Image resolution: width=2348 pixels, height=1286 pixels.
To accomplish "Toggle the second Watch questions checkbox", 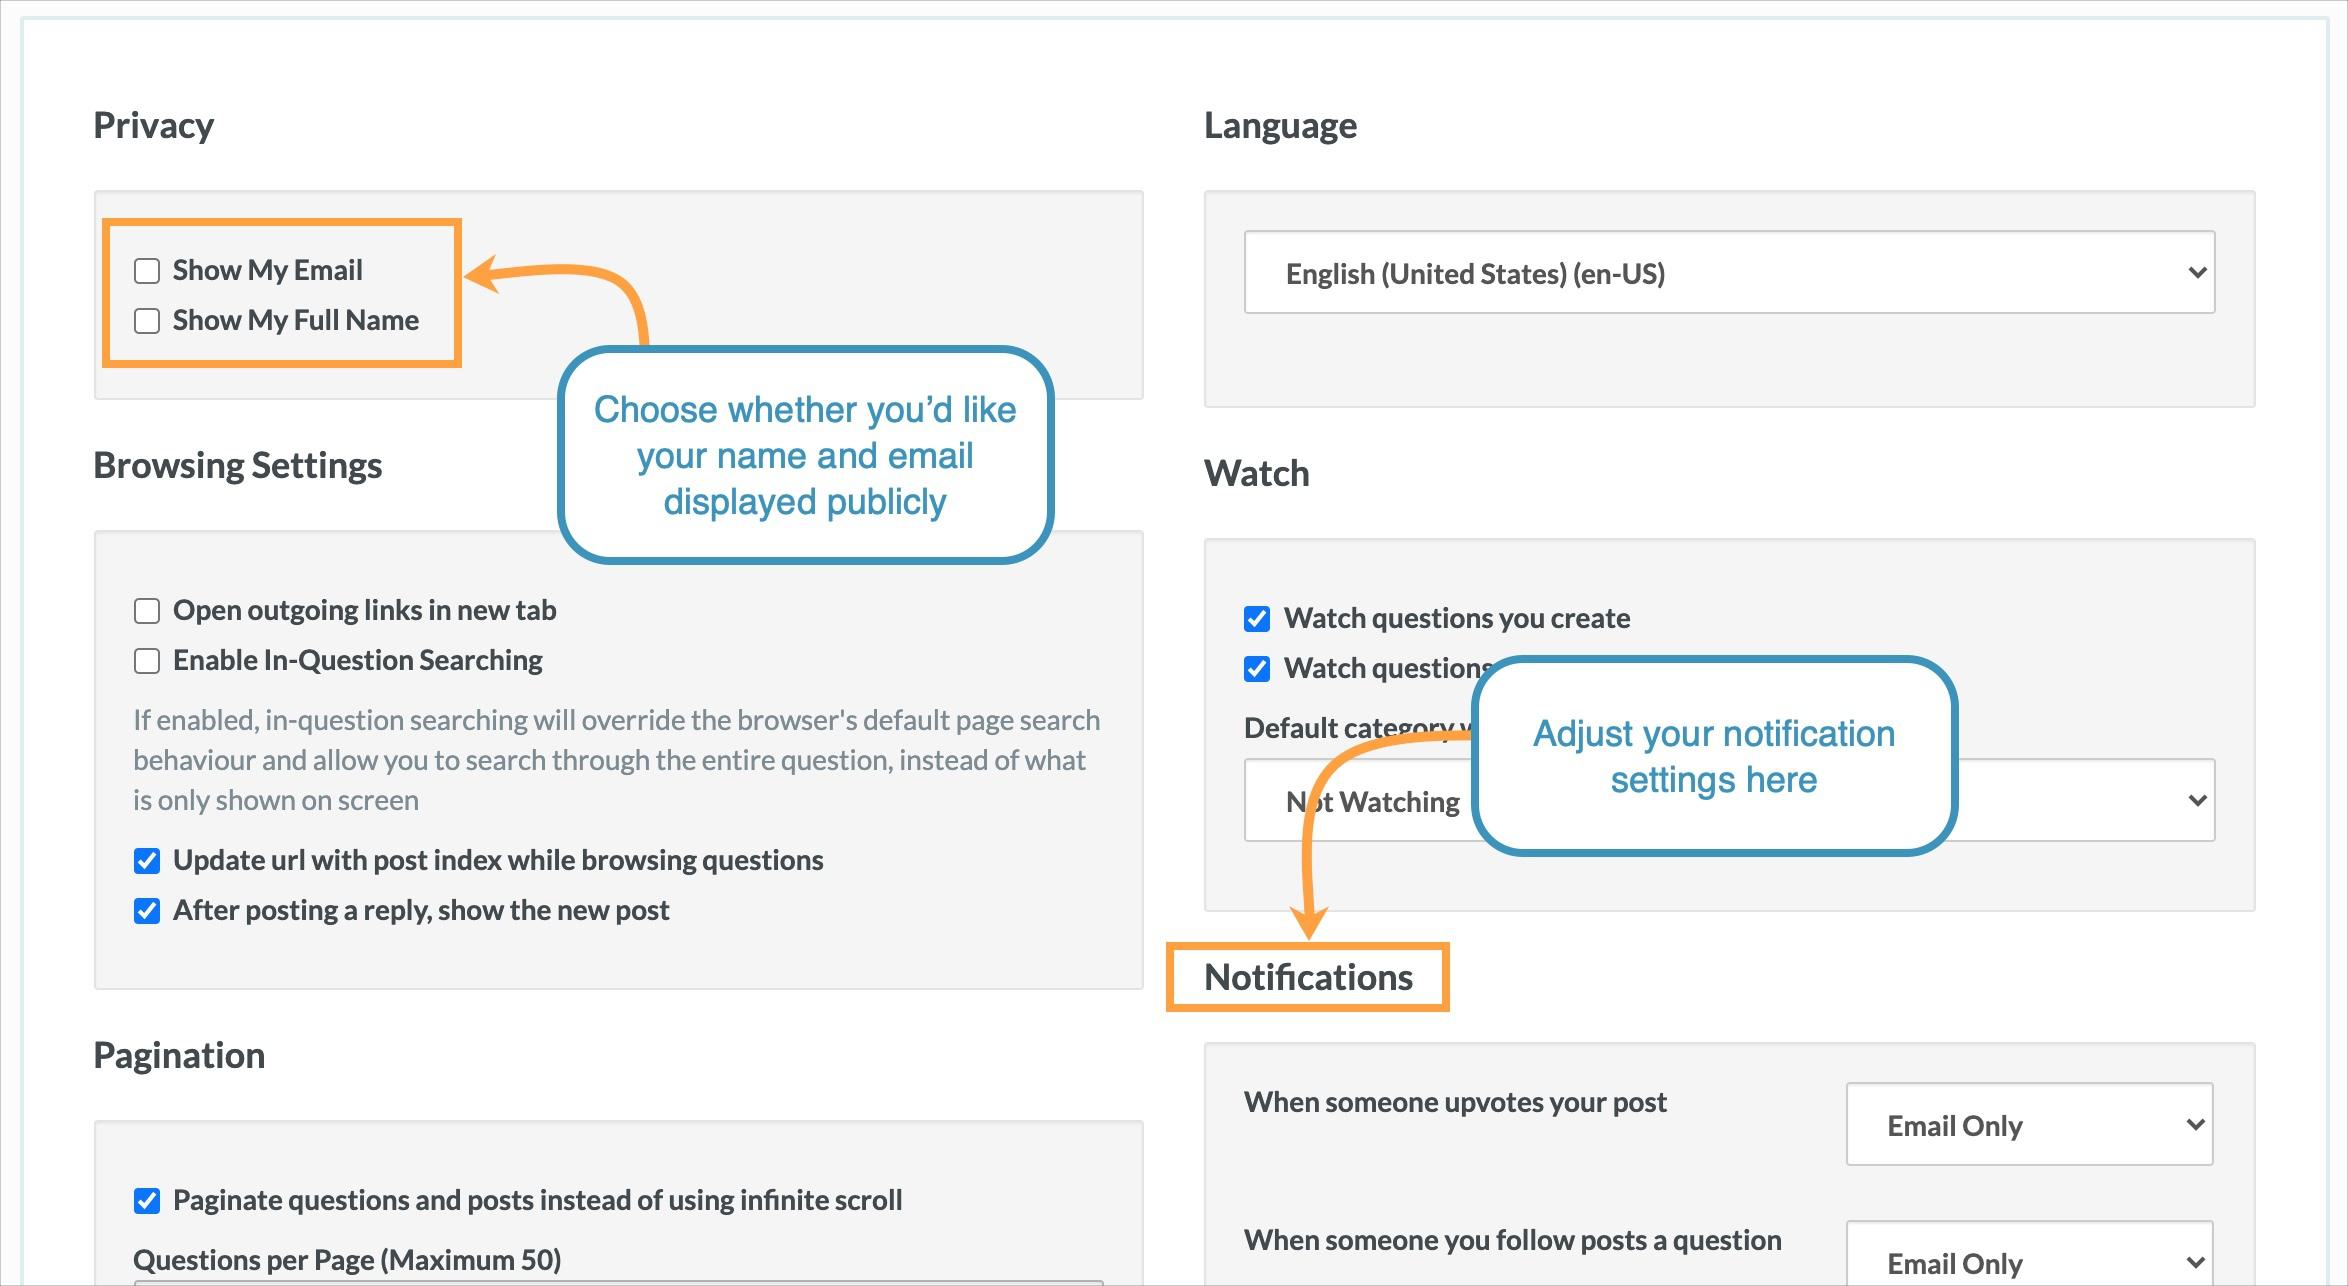I will click(x=1257, y=669).
